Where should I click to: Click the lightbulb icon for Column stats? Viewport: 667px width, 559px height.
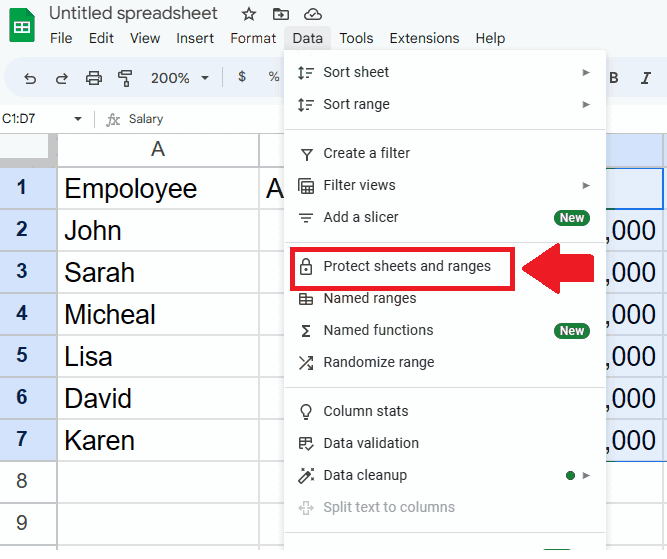(306, 412)
